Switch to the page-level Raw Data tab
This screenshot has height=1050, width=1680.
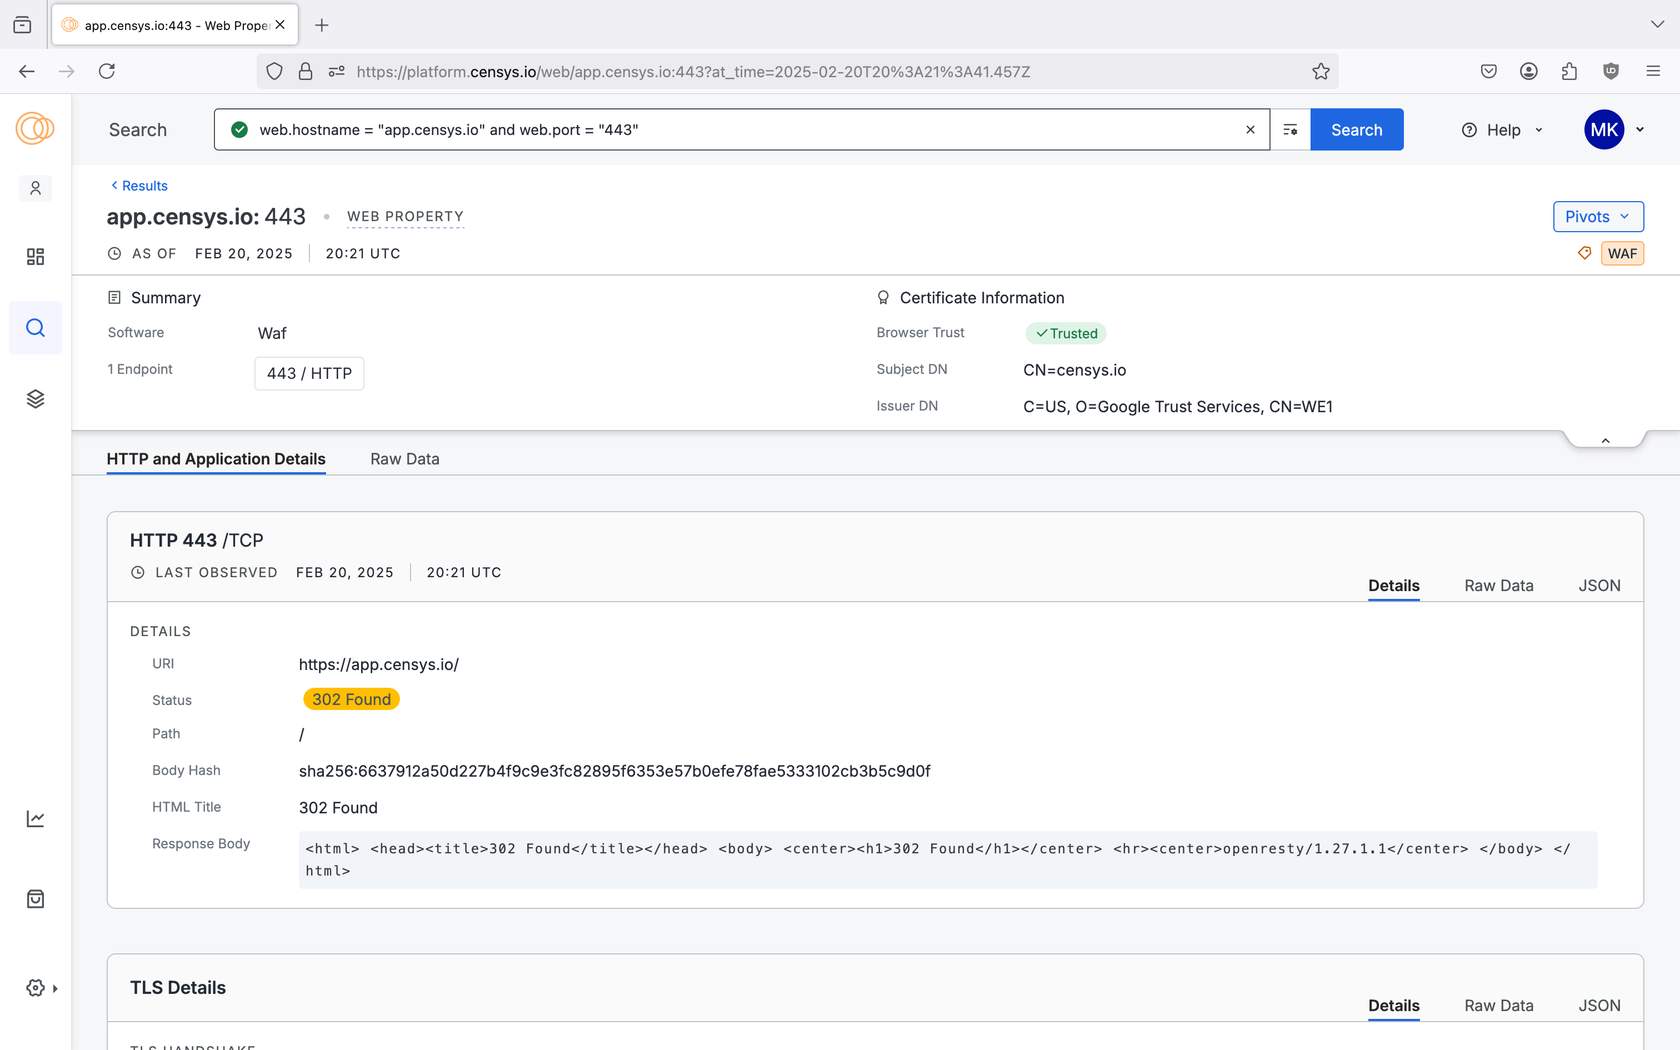(405, 459)
